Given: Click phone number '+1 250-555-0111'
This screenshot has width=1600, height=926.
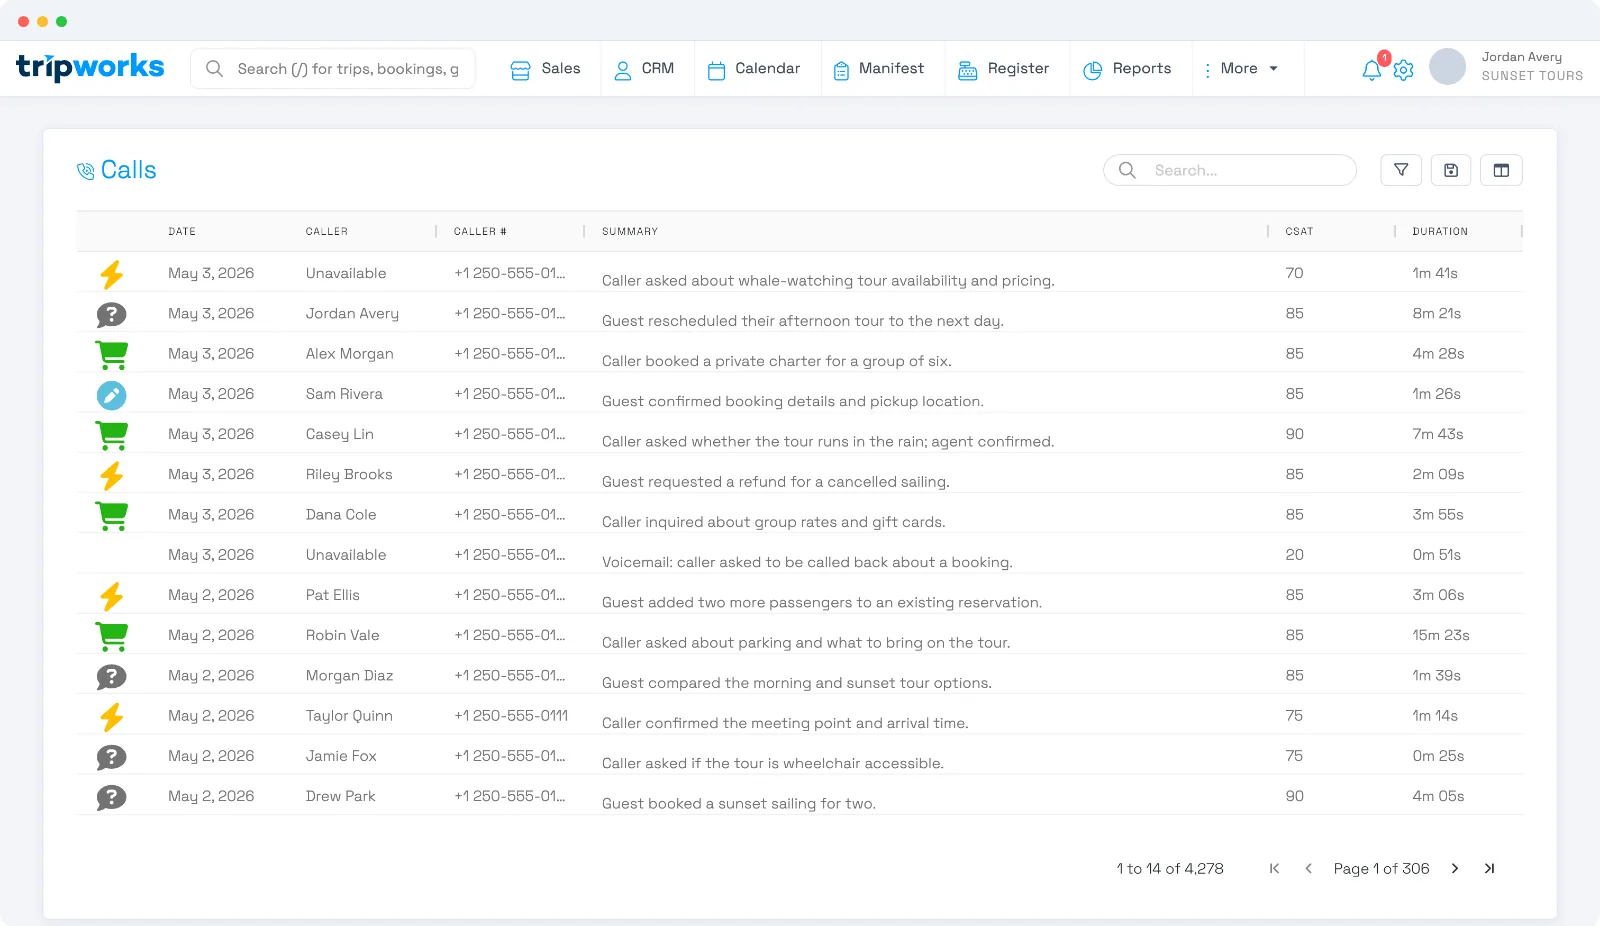Looking at the screenshot, I should [511, 715].
